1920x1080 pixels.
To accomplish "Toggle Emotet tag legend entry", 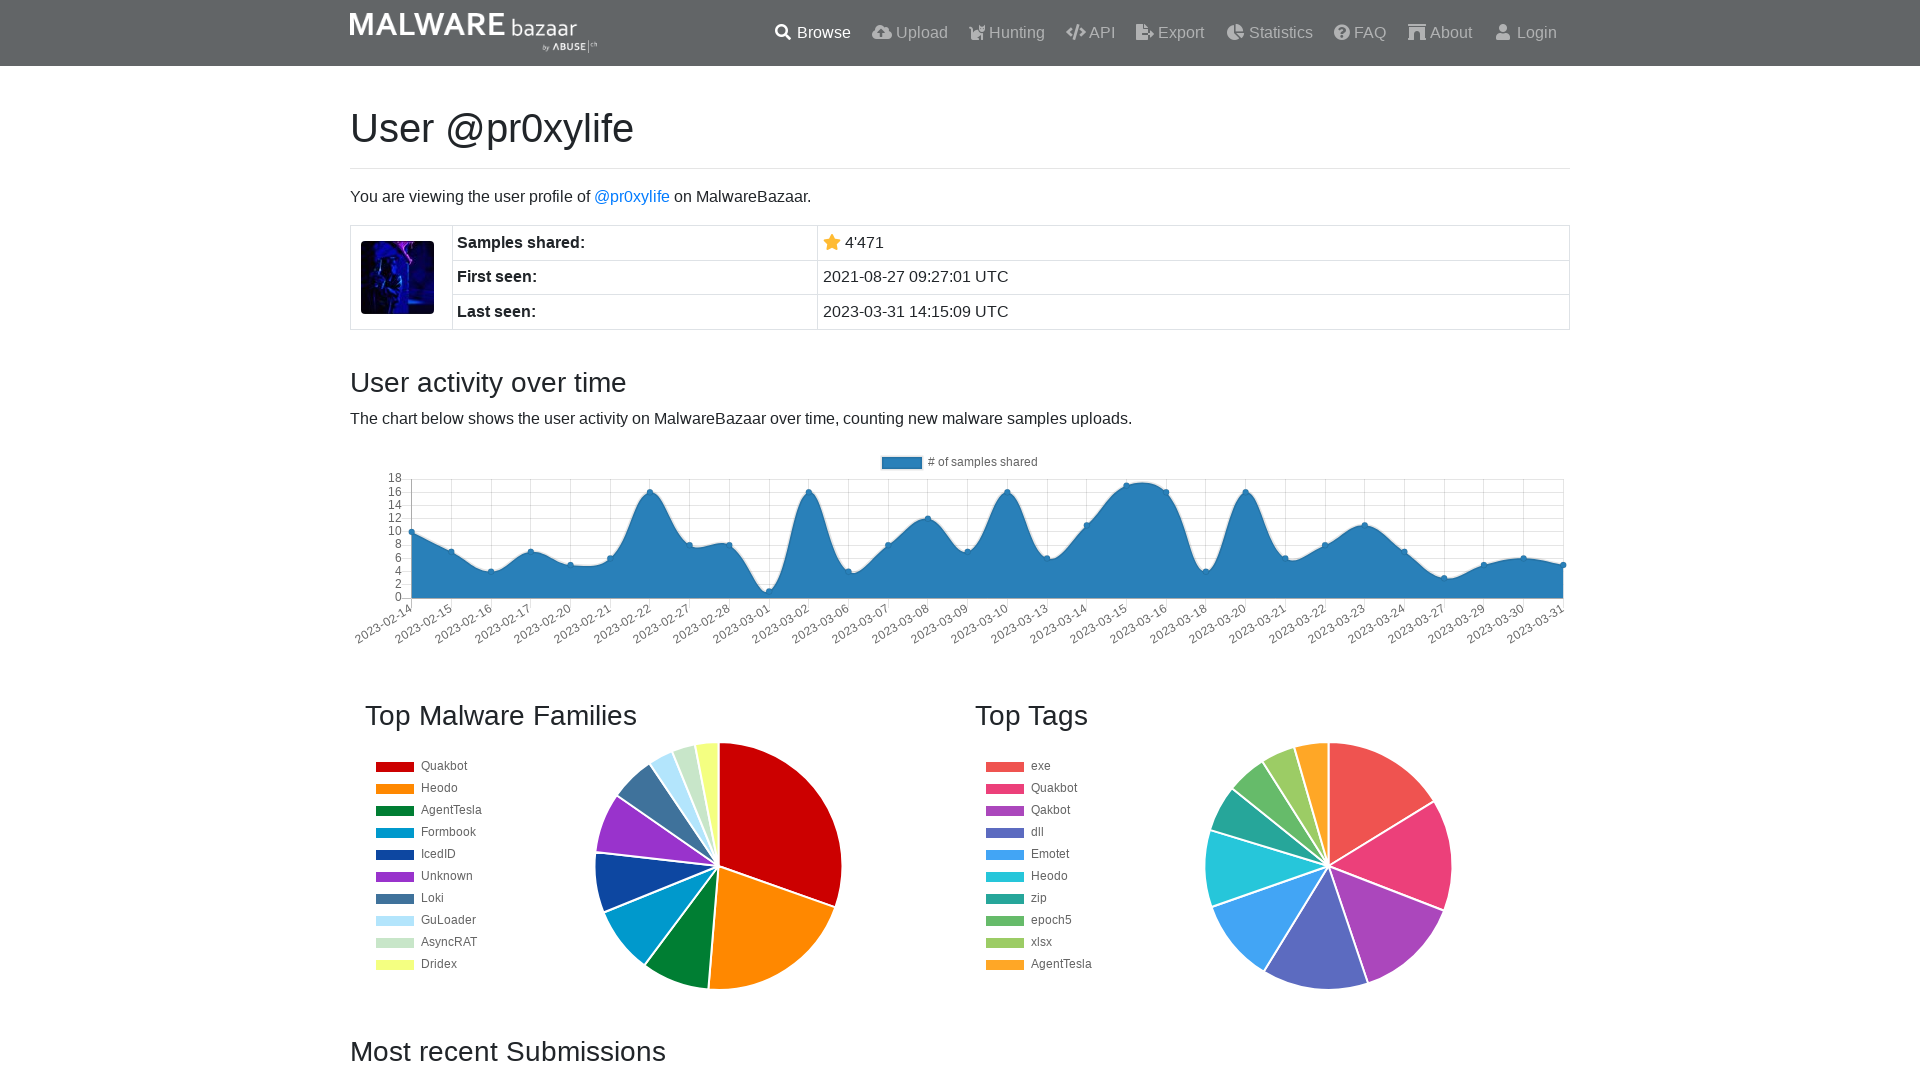I will click(x=1028, y=854).
